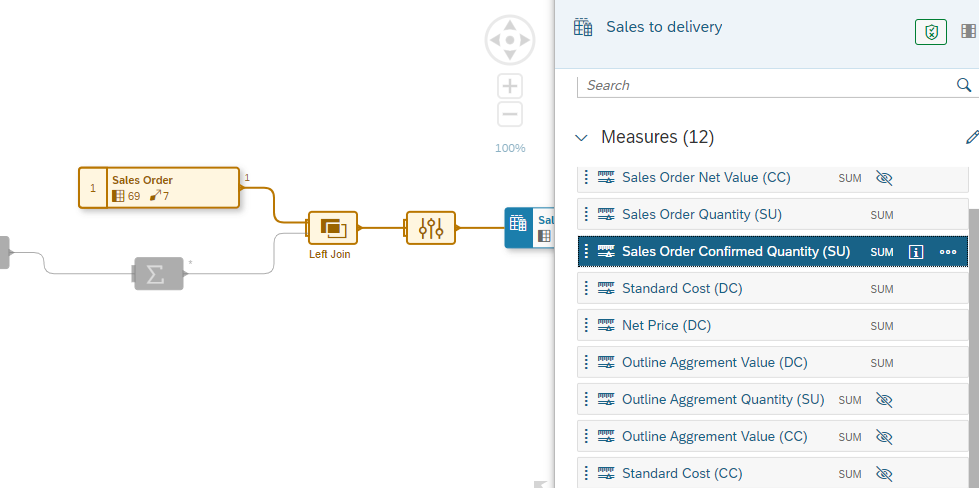The width and height of the screenshot is (979, 488).
Task: Collapse the Measures section
Action: (581, 138)
